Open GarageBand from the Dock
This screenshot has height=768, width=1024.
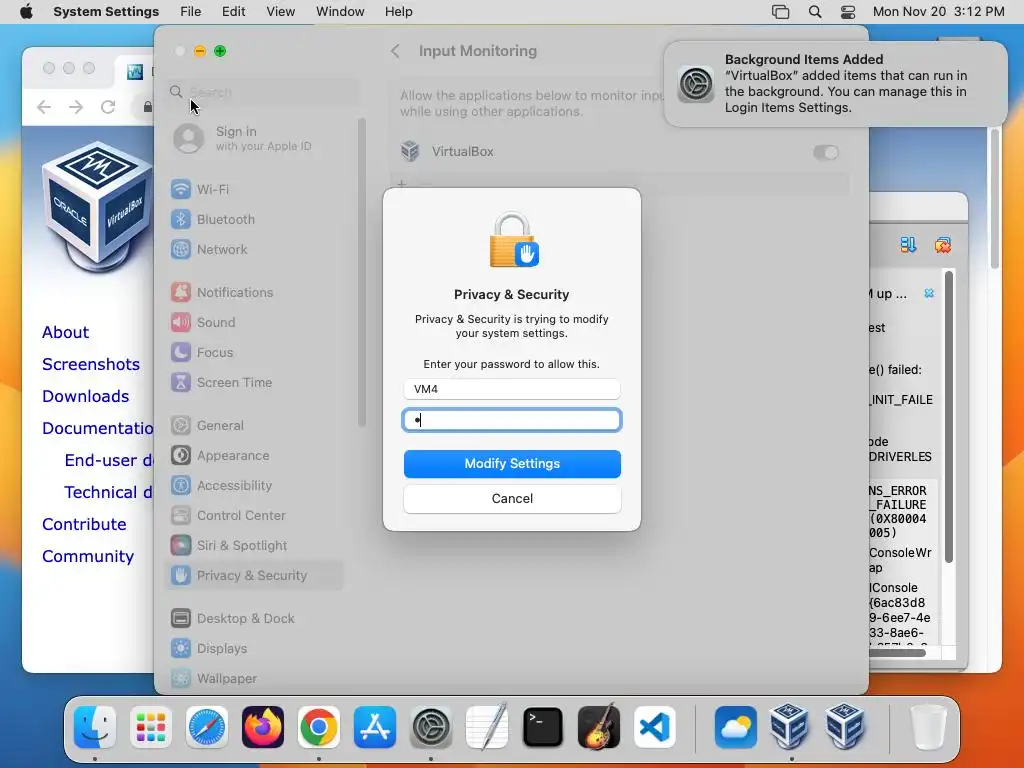[599, 727]
